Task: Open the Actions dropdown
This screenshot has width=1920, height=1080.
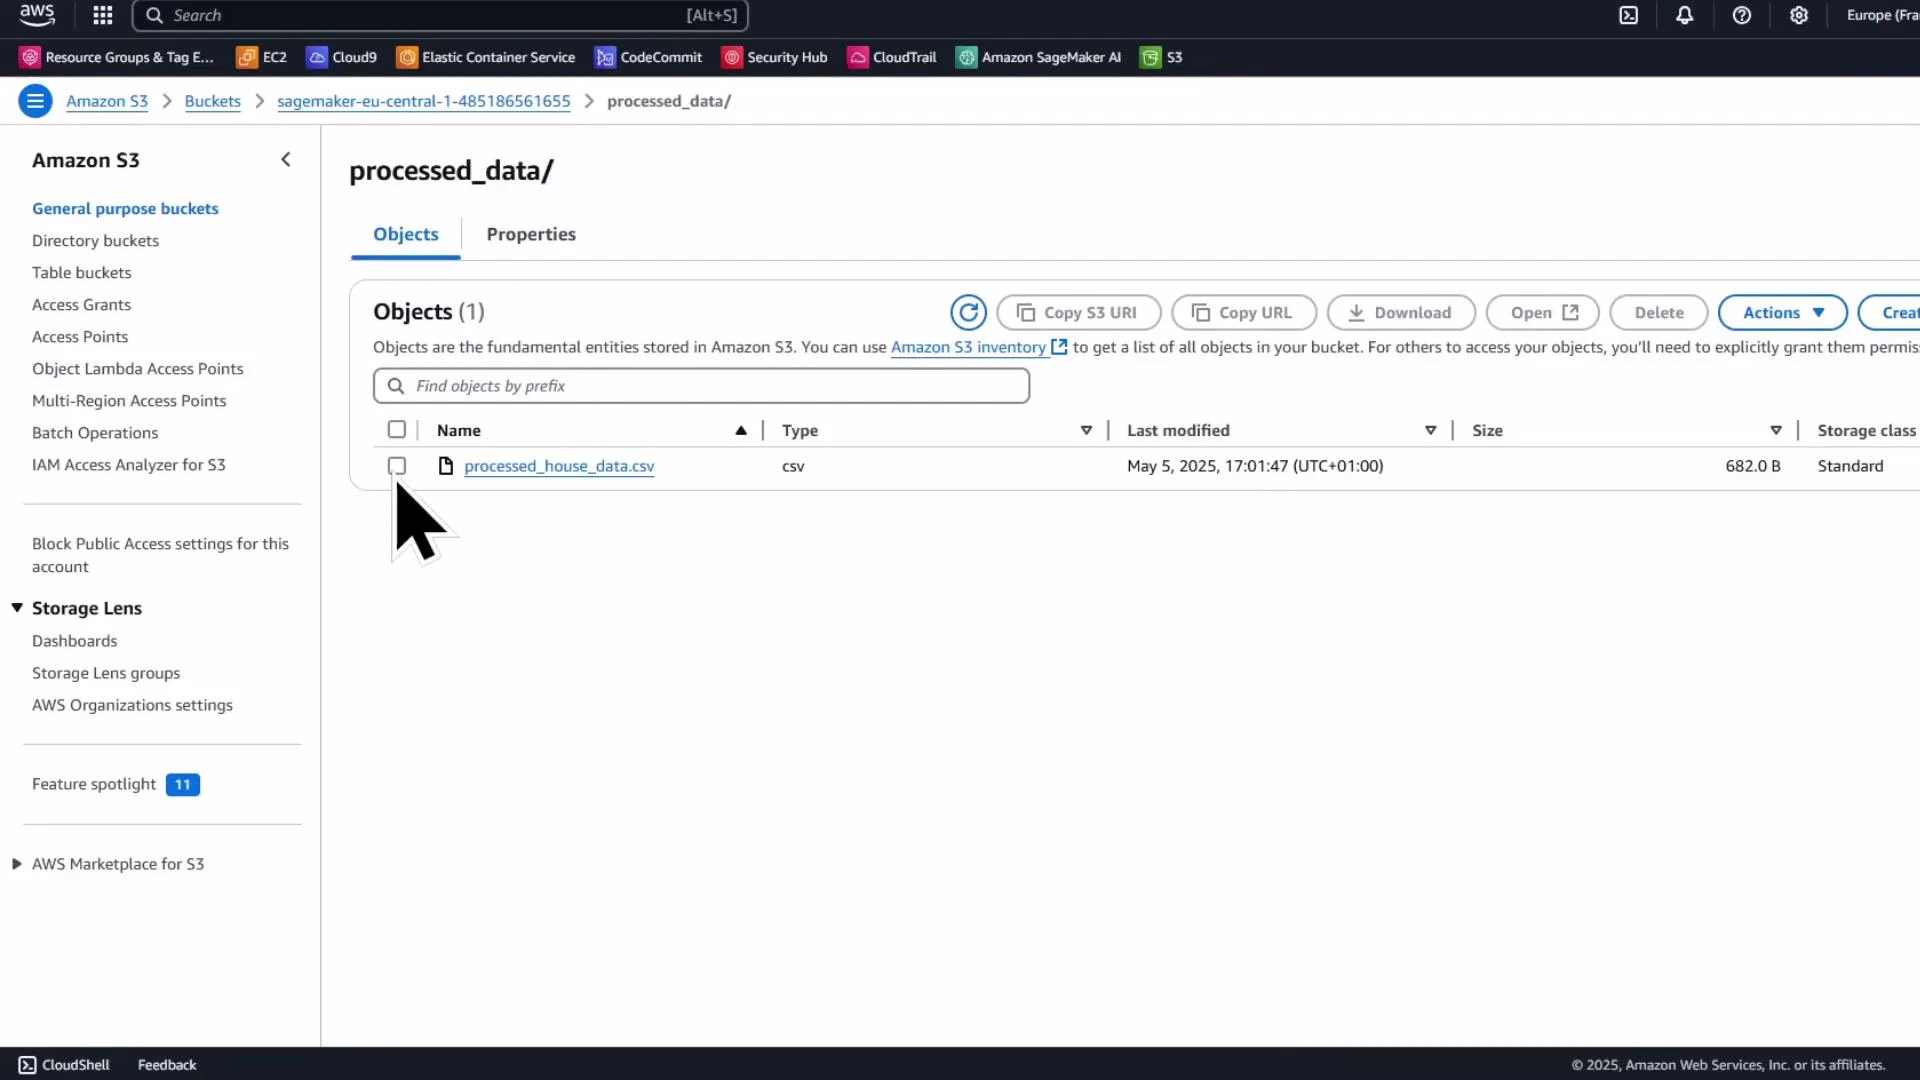Action: tap(1782, 312)
